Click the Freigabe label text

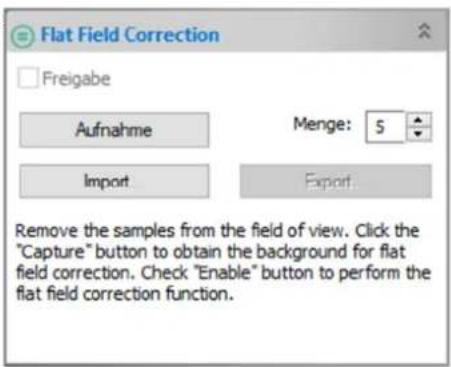[x=76, y=79]
